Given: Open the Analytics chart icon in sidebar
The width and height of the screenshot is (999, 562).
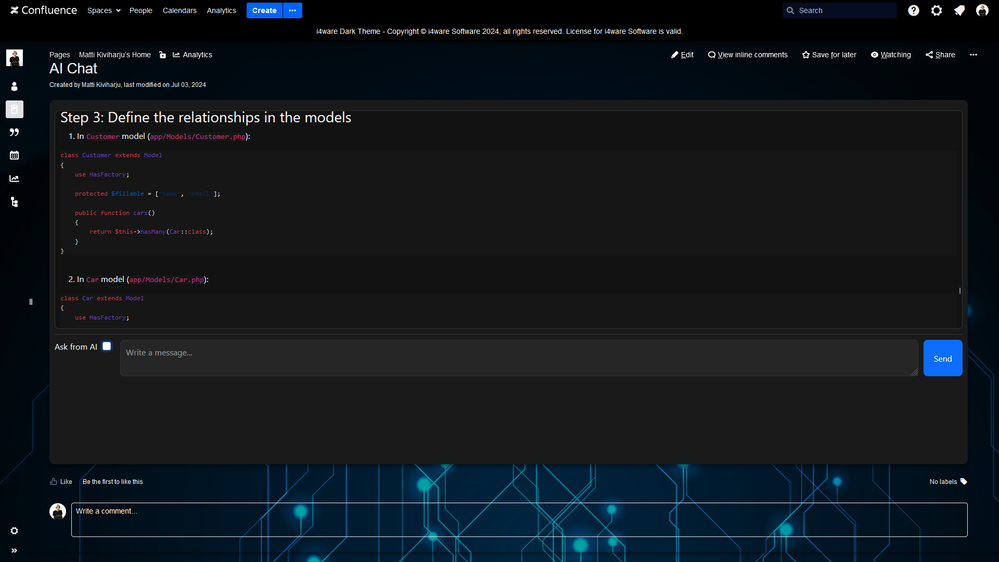Looking at the screenshot, I should pyautogui.click(x=14, y=178).
